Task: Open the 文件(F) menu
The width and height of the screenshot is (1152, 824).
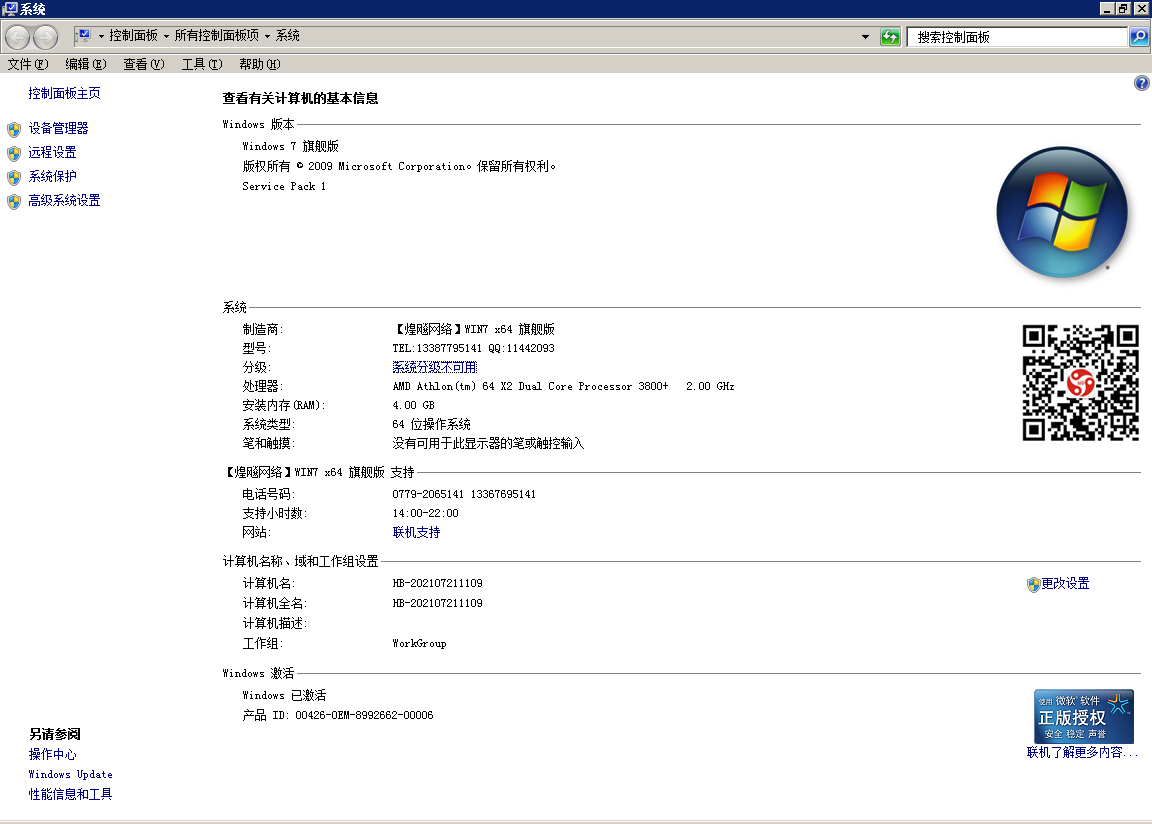Action: pyautogui.click(x=28, y=64)
